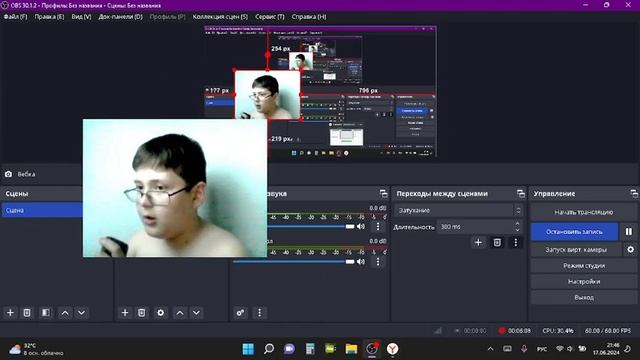The height and width of the screenshot is (360, 640).
Task: Add a new scene with plus icon
Action: [10, 313]
